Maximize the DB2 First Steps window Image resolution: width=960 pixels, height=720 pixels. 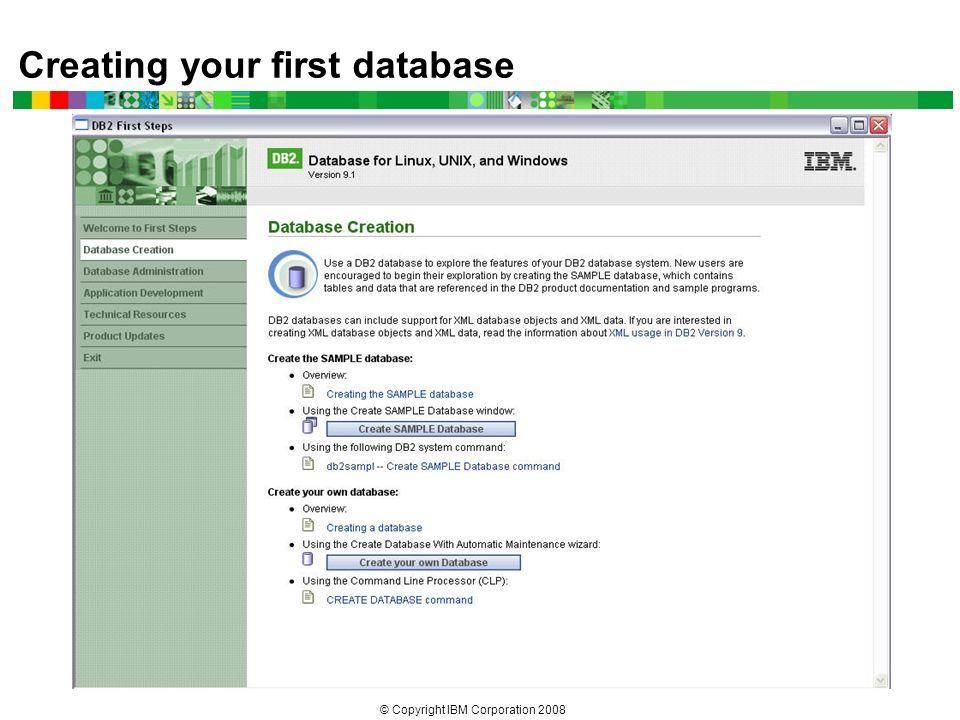[859, 125]
